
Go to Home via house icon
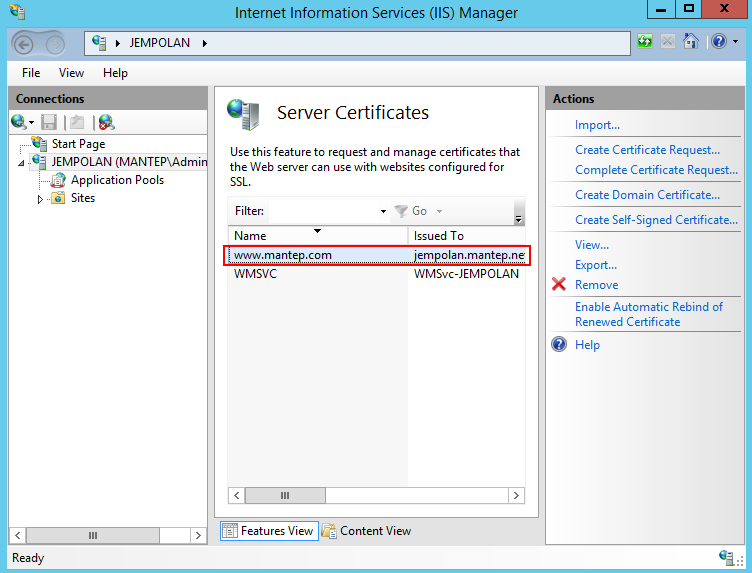[x=691, y=41]
